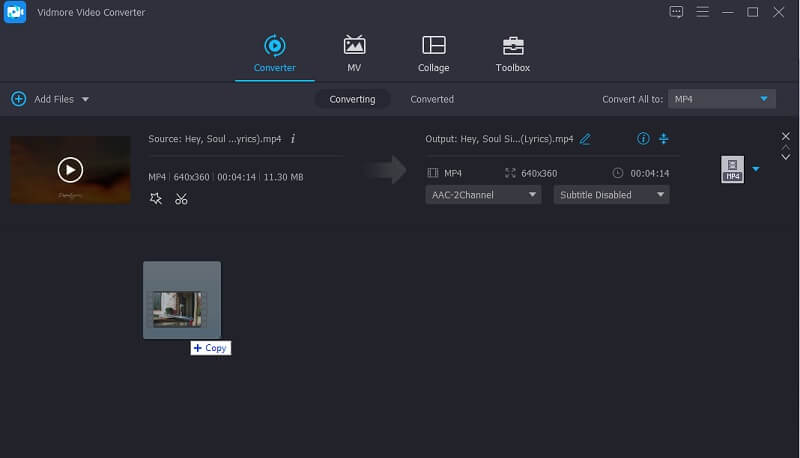Click the output duration clock icon
Screen dimensions: 800x458
coord(617,173)
